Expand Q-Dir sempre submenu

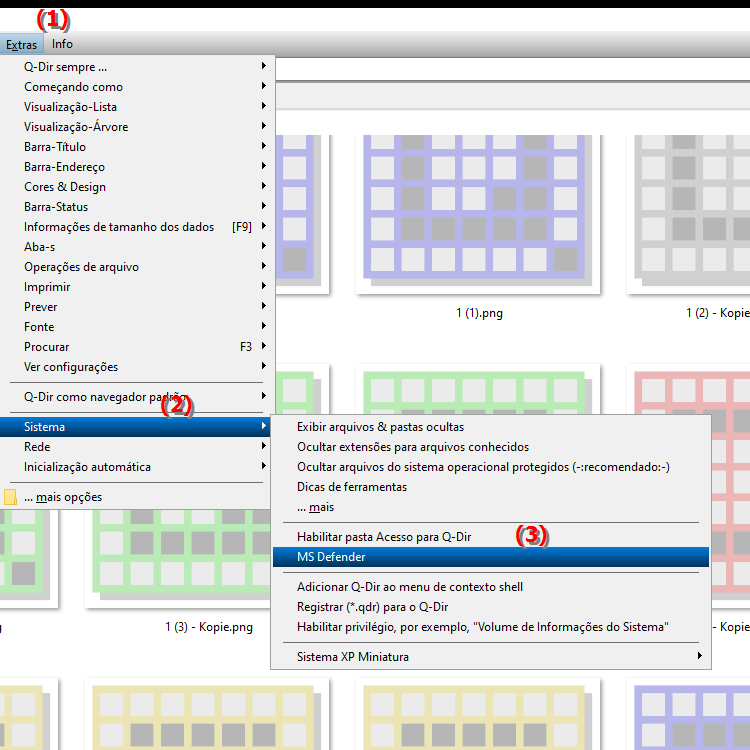point(137,67)
